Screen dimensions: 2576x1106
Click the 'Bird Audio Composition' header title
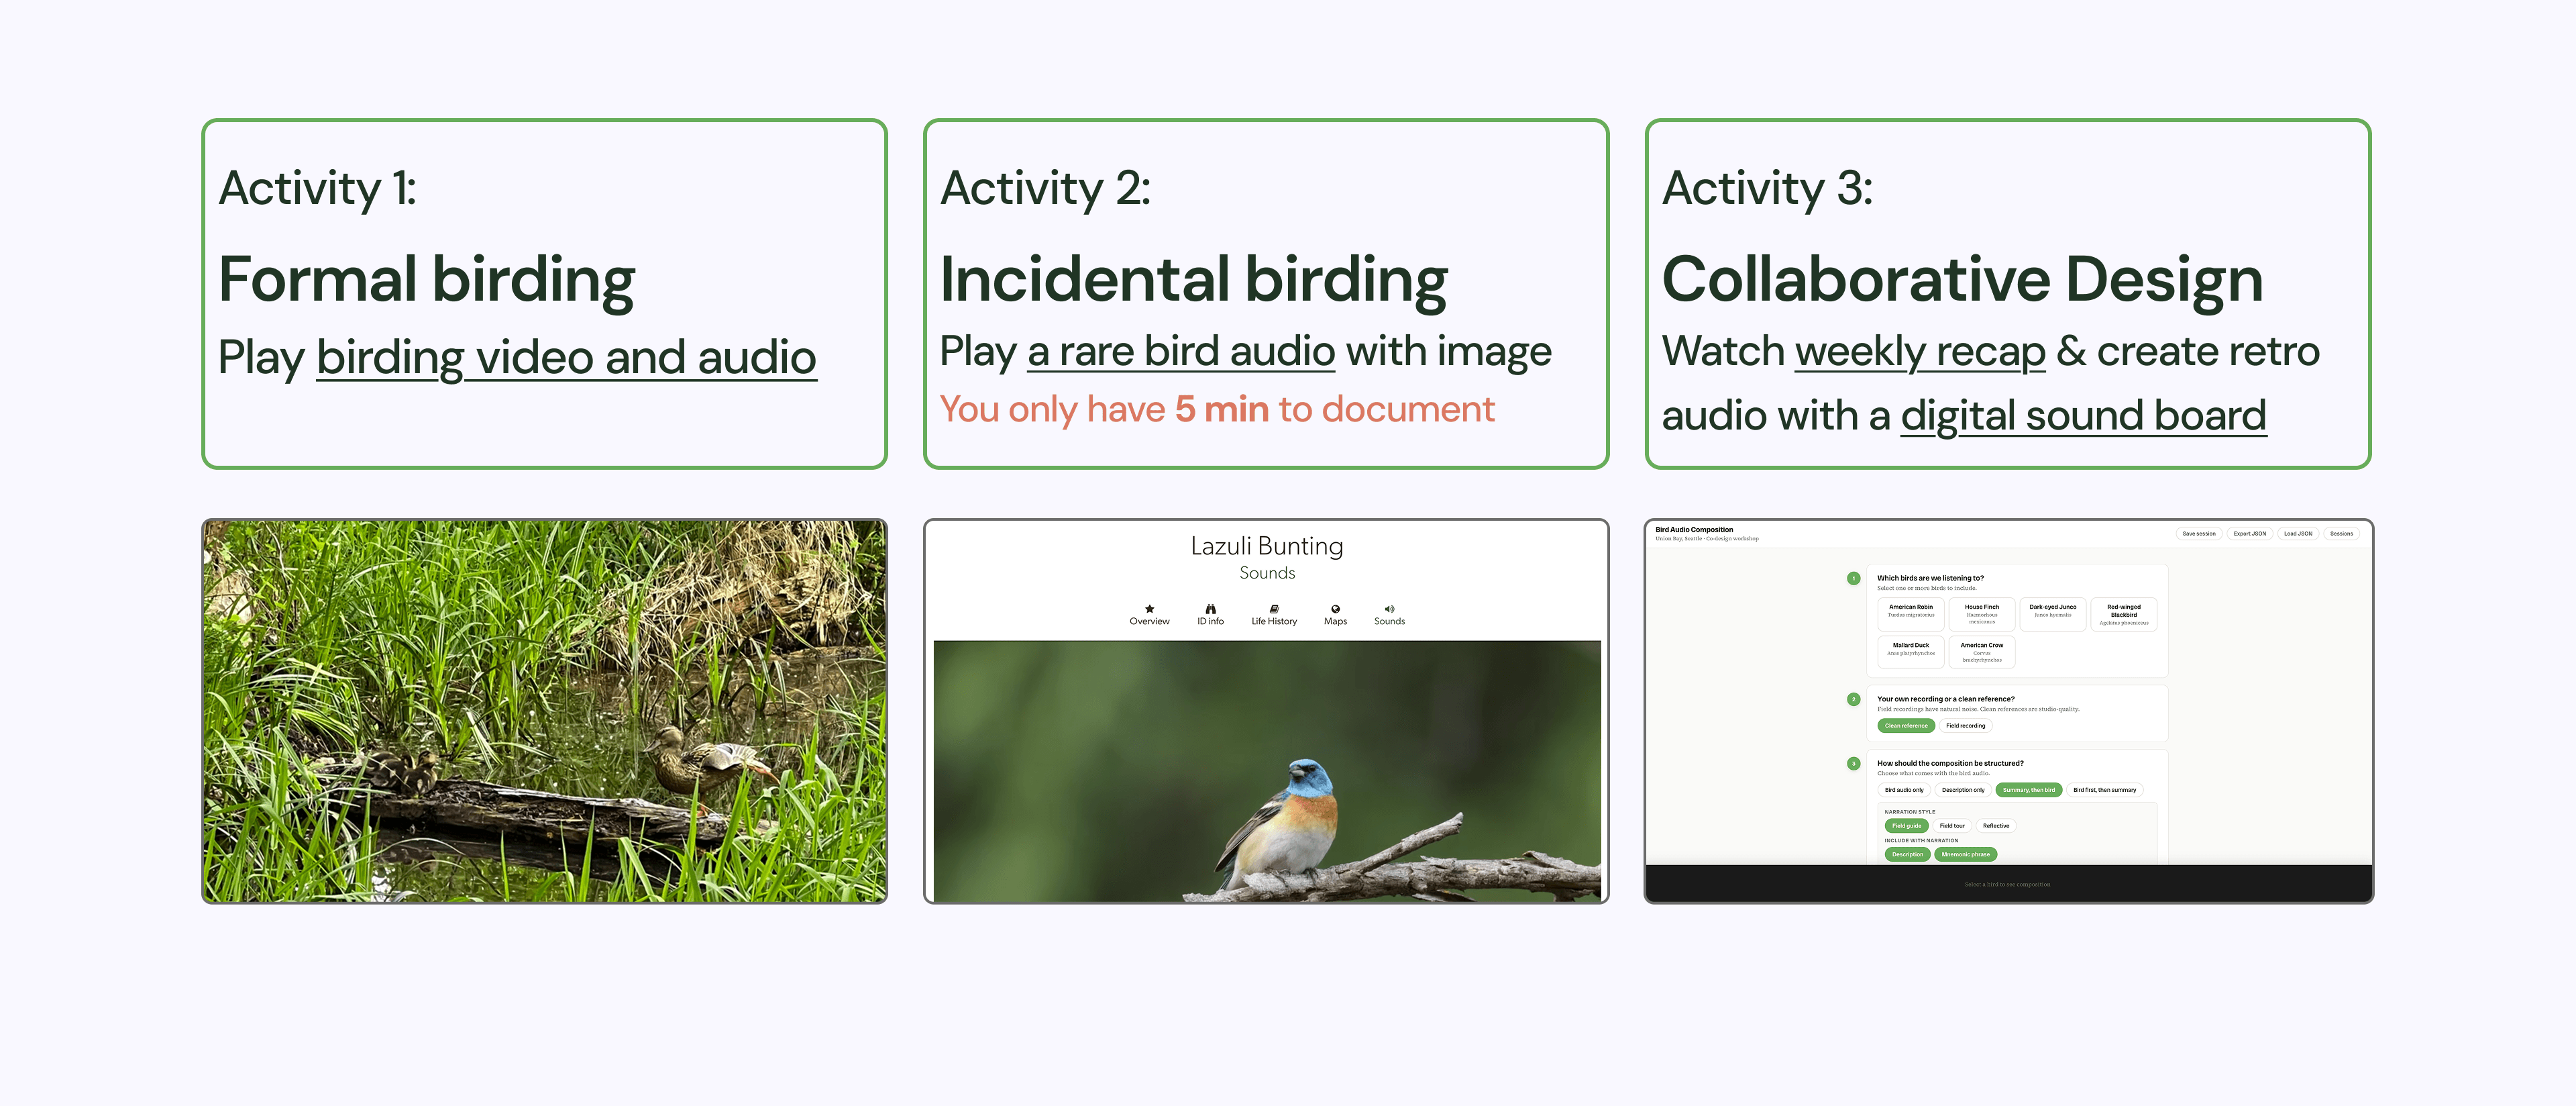tap(1694, 530)
